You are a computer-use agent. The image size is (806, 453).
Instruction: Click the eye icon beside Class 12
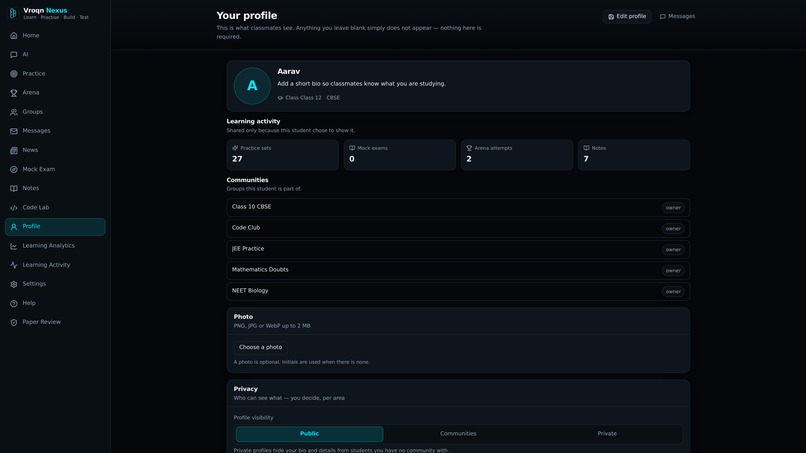[280, 98]
